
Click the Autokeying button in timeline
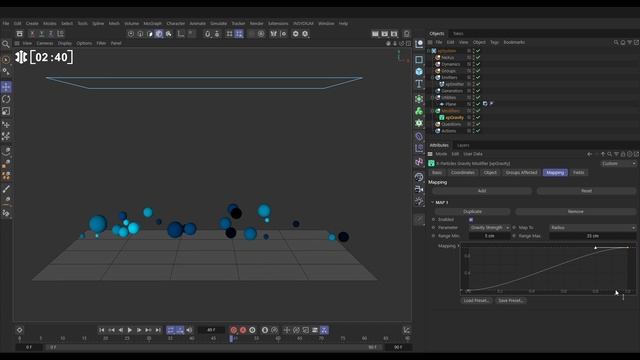click(x=243, y=330)
